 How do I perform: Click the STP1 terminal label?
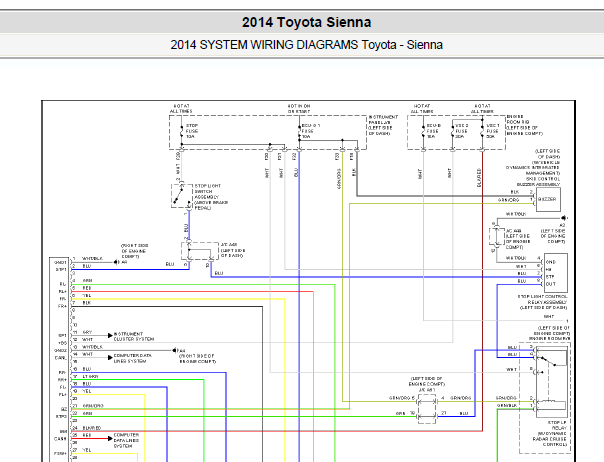tap(61, 270)
